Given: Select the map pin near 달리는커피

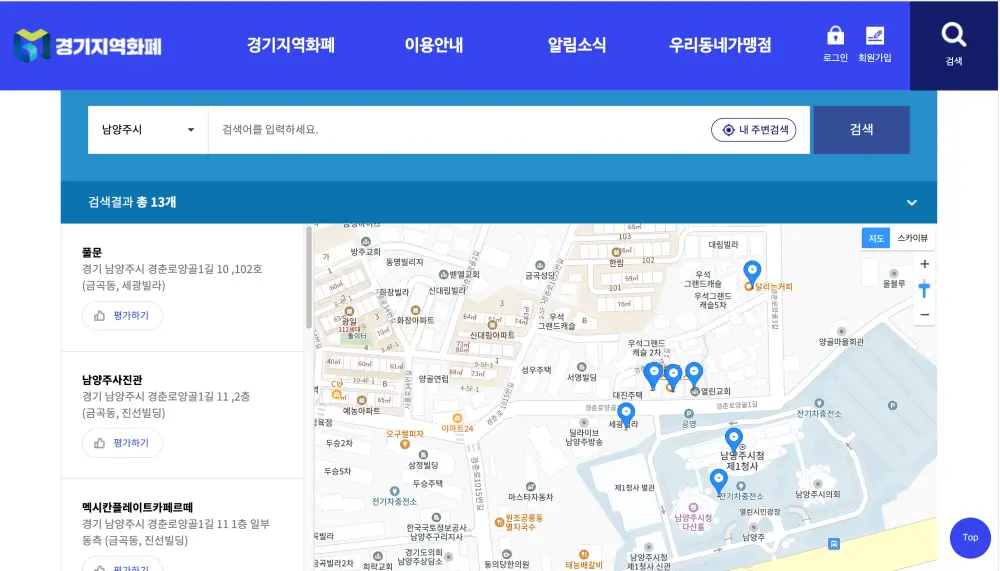Looking at the screenshot, I should click(x=752, y=272).
